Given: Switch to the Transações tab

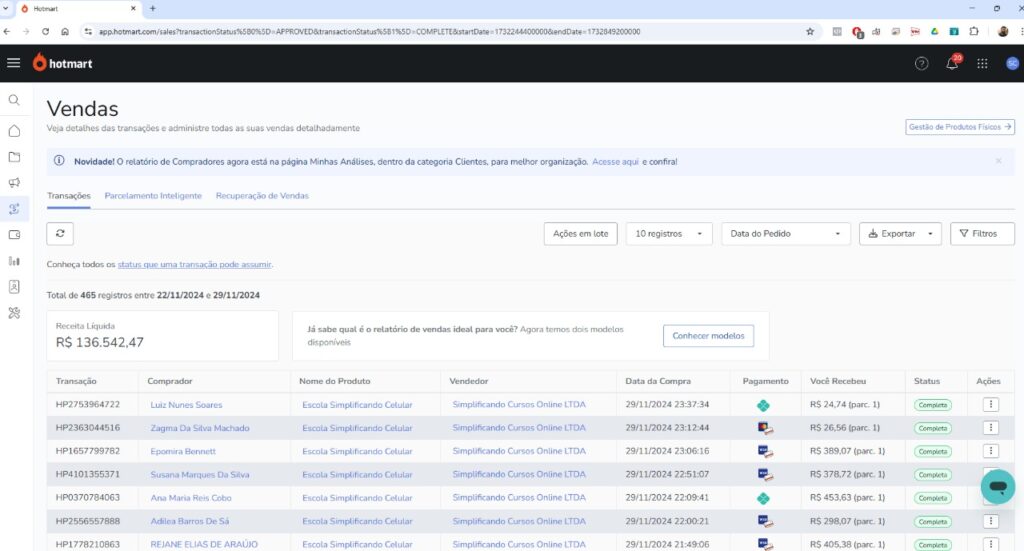Looking at the screenshot, I should pos(69,196).
